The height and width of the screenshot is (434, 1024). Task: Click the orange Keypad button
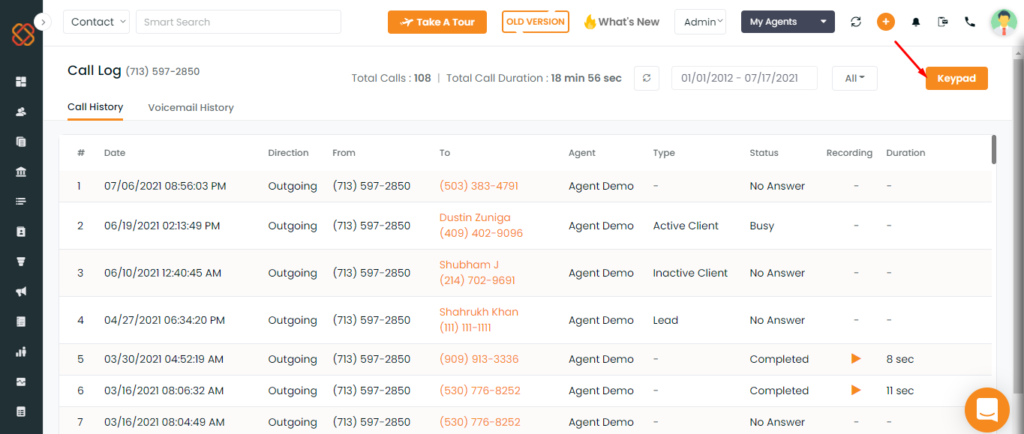[956, 78]
